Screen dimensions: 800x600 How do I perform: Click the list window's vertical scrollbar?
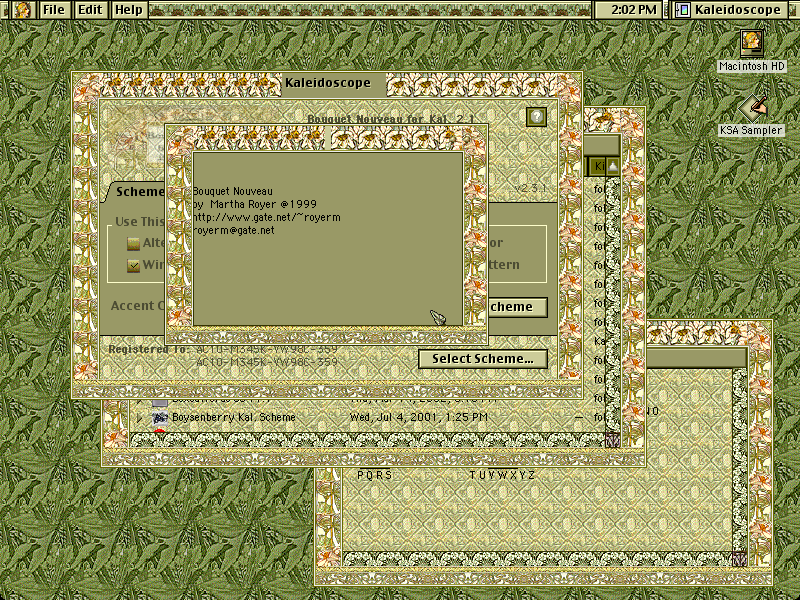[x=613, y=304]
